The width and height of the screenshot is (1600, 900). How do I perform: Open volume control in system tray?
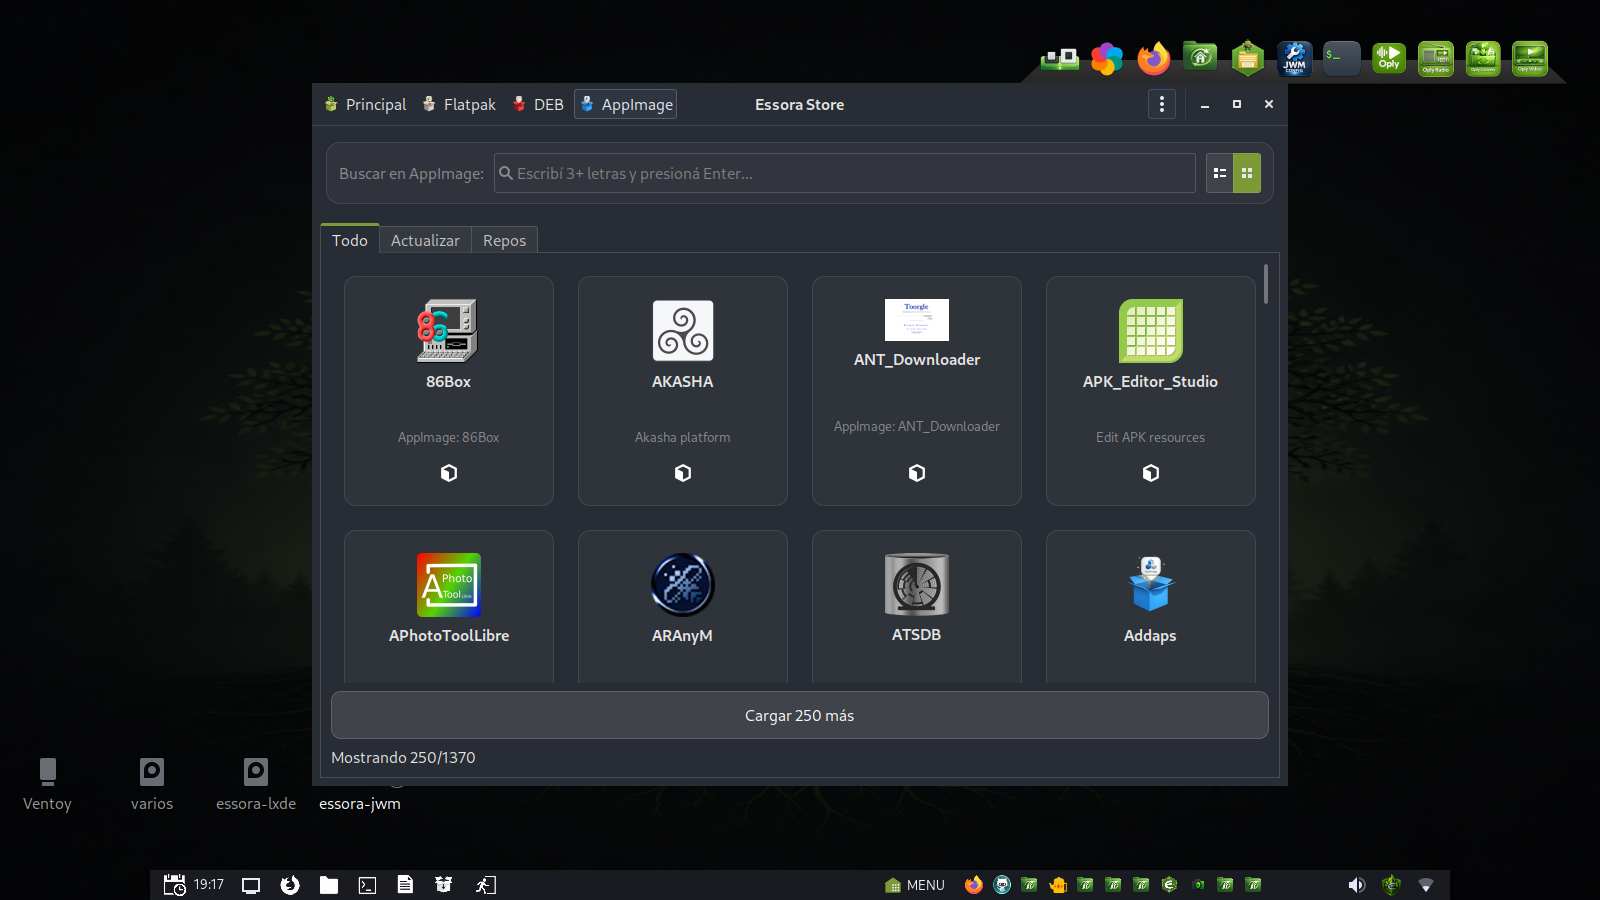click(1356, 885)
